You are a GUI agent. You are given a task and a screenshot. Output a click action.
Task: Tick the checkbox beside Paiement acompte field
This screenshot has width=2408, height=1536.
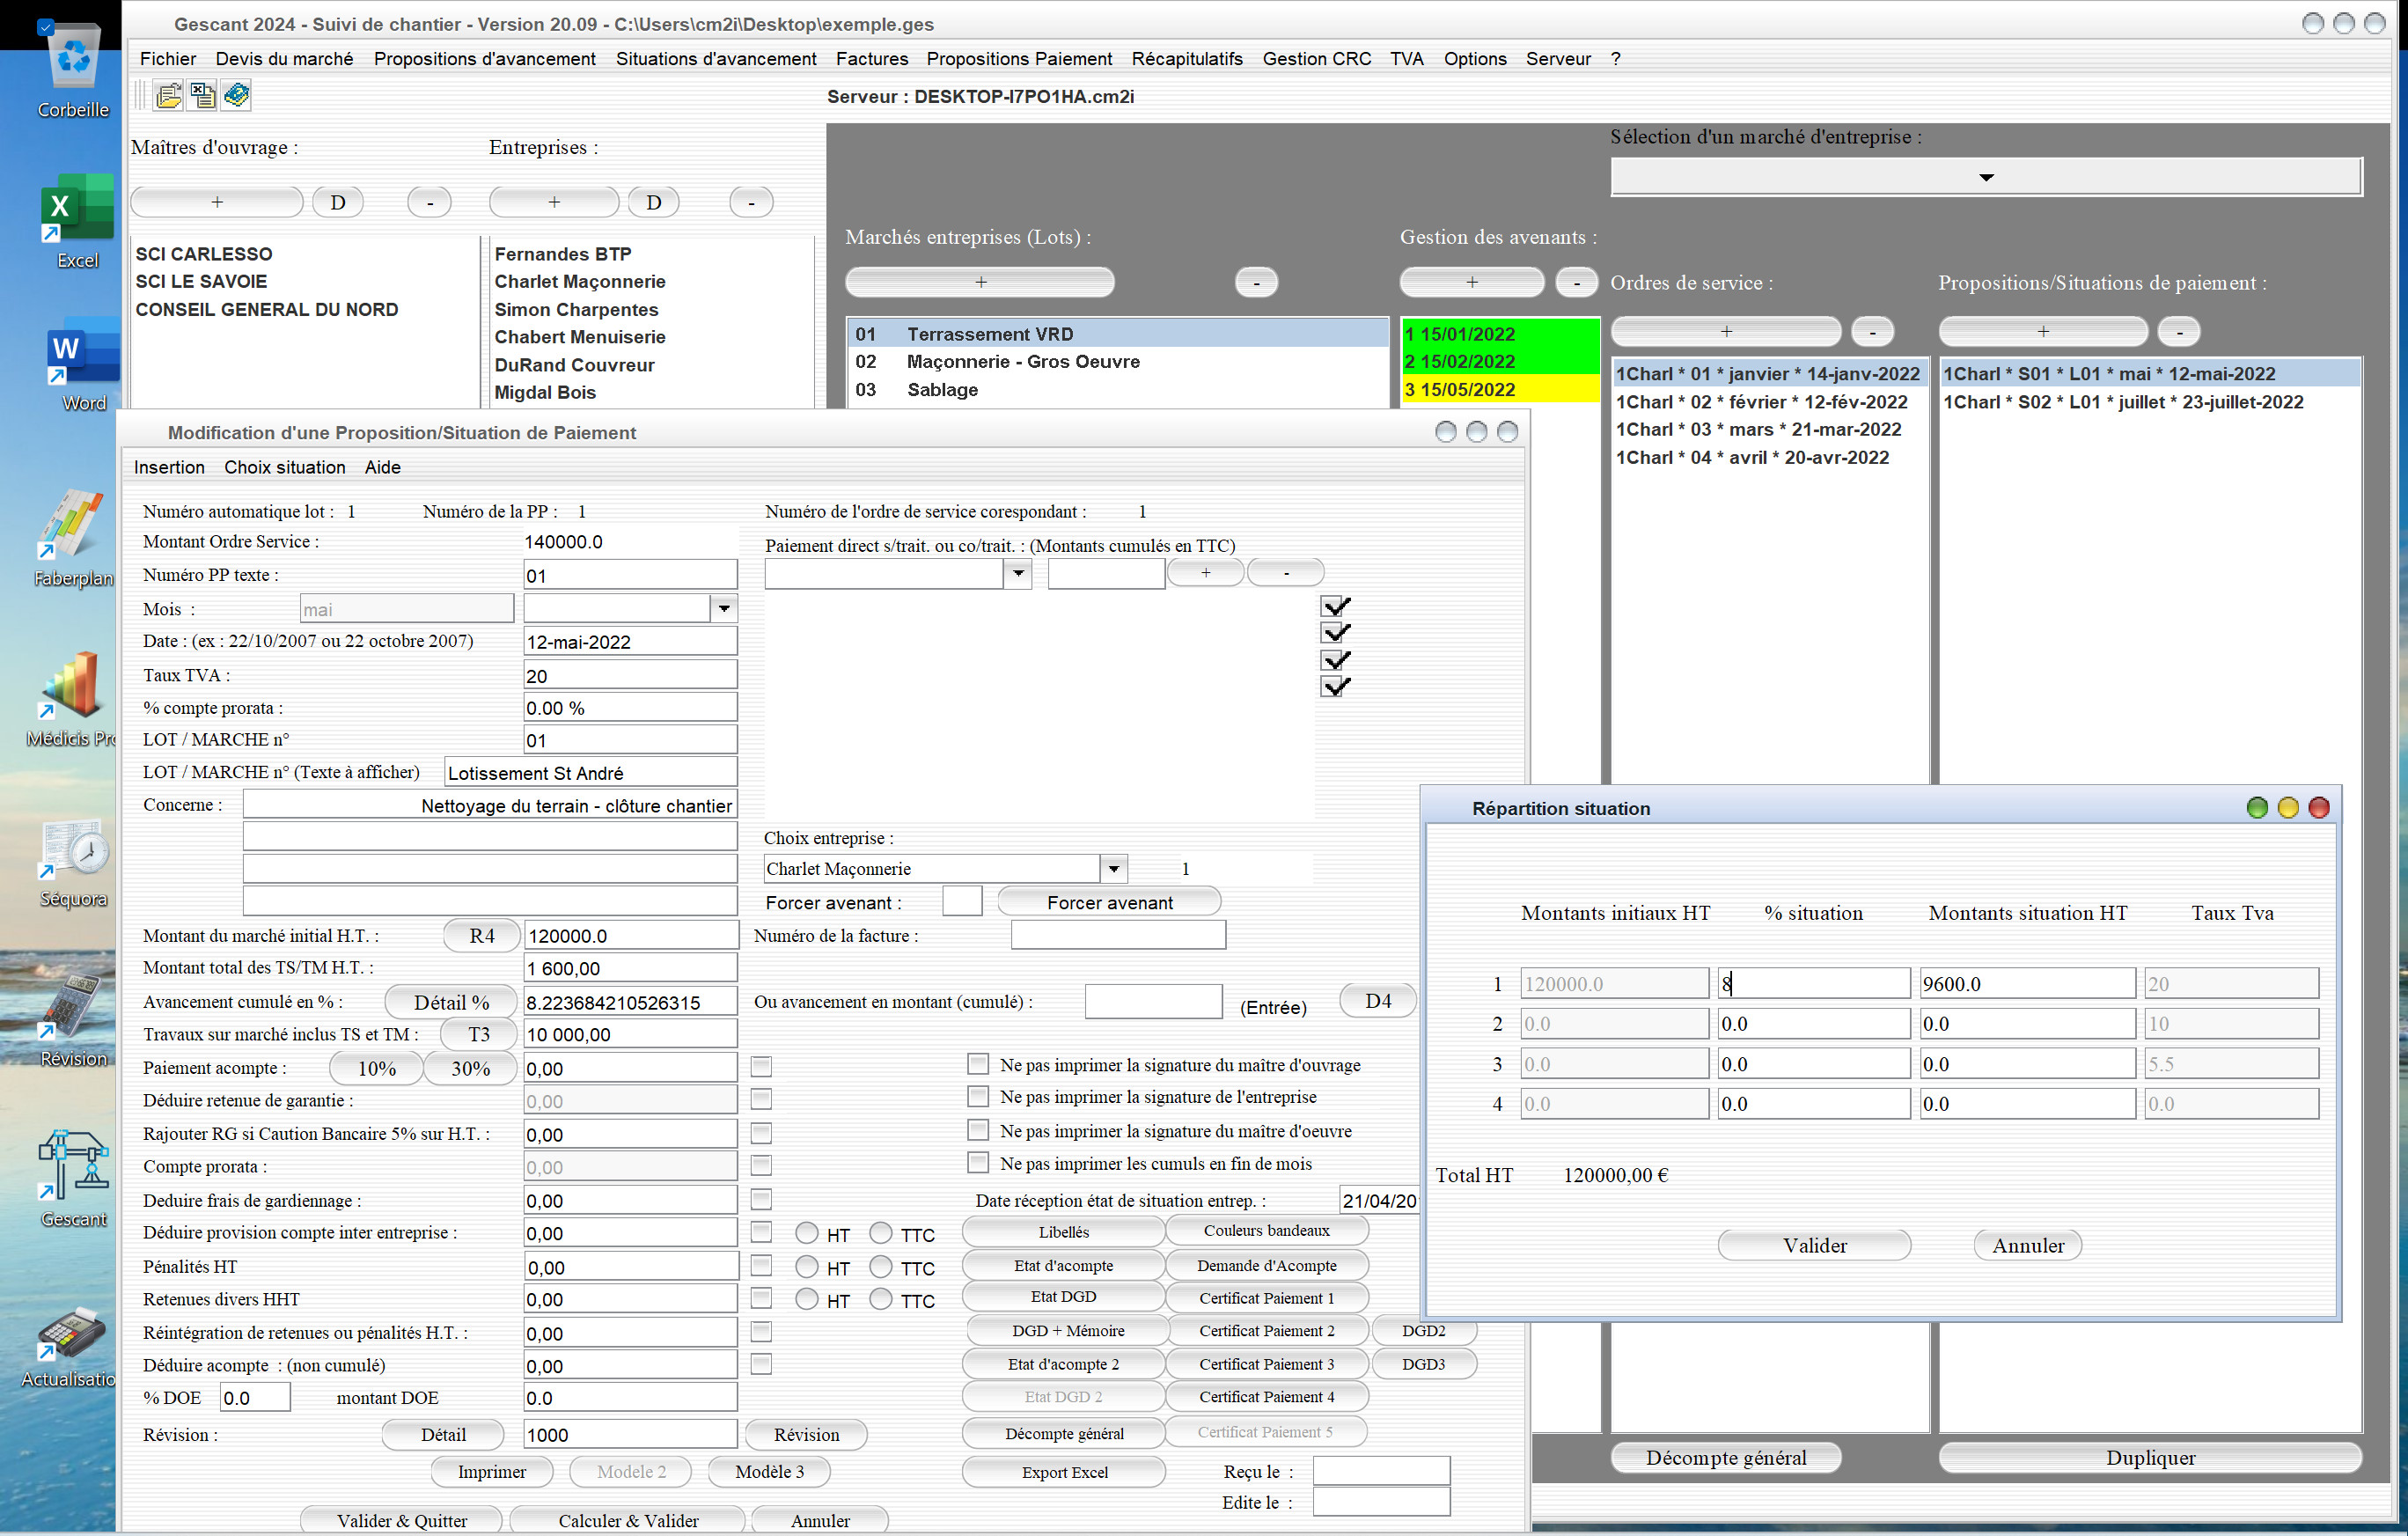[x=761, y=1067]
